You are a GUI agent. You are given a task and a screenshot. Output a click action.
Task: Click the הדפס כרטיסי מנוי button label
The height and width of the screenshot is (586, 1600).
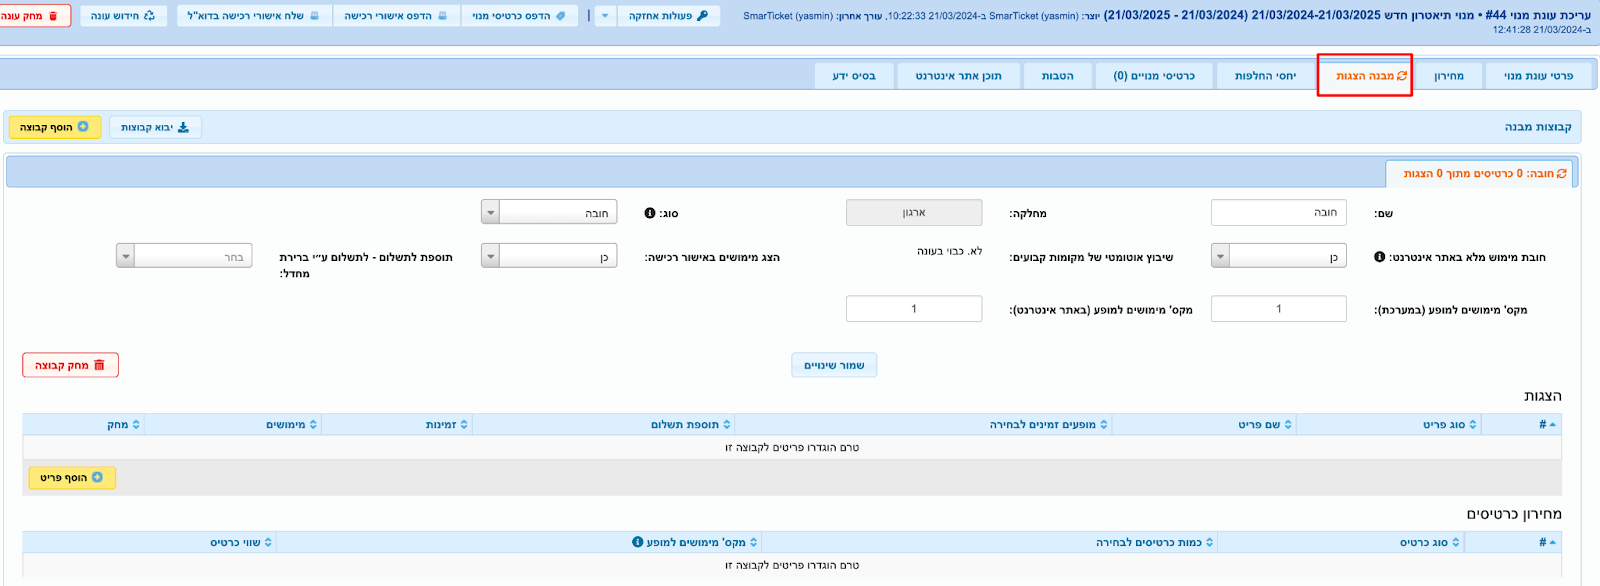(511, 16)
